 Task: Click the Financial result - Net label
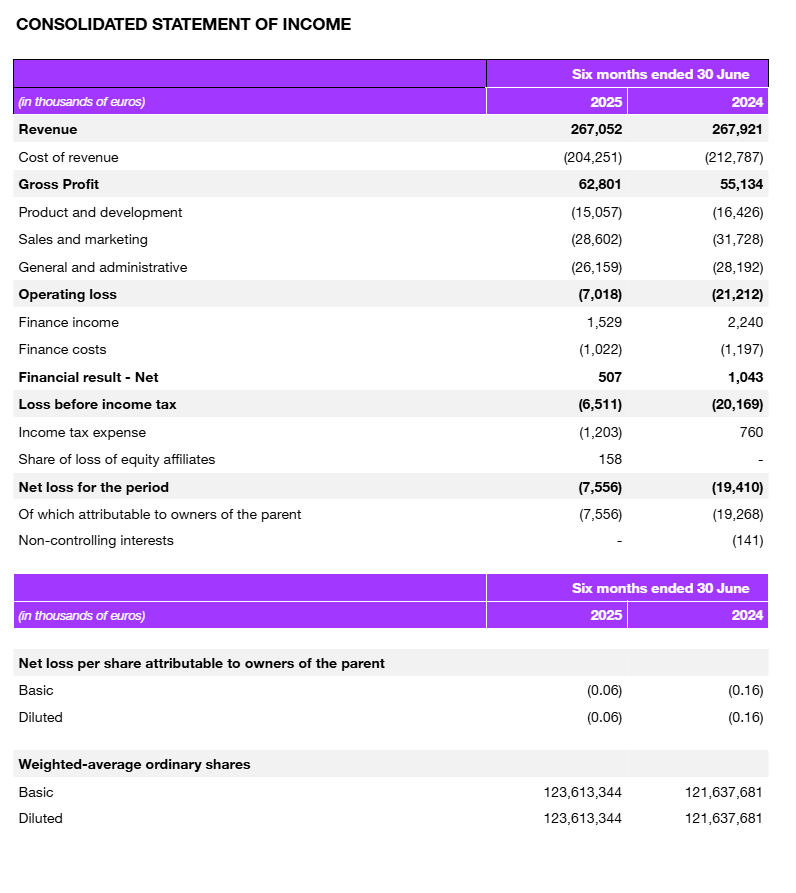88,377
